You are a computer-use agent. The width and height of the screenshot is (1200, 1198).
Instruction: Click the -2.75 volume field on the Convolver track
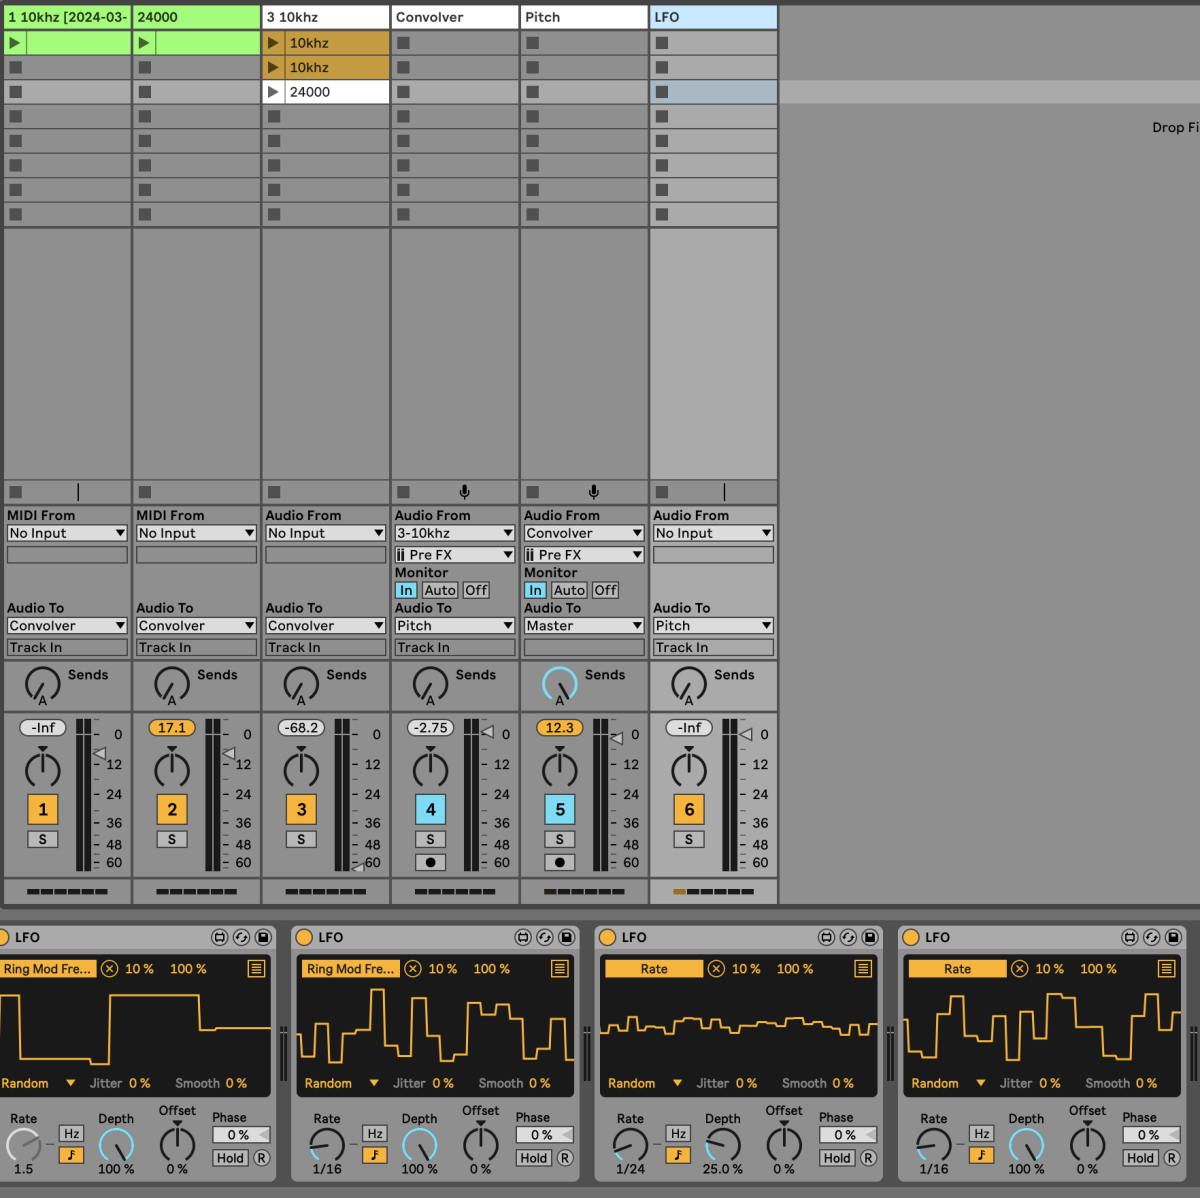(x=430, y=728)
